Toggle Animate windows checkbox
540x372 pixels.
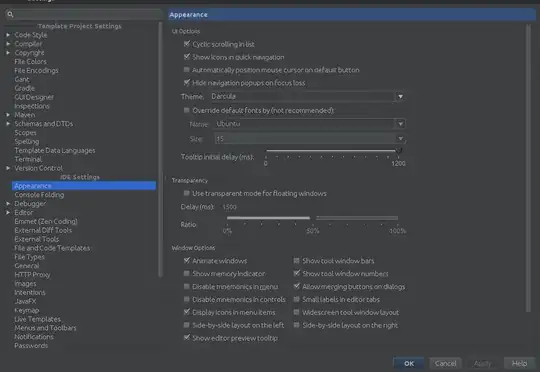tap(187, 260)
